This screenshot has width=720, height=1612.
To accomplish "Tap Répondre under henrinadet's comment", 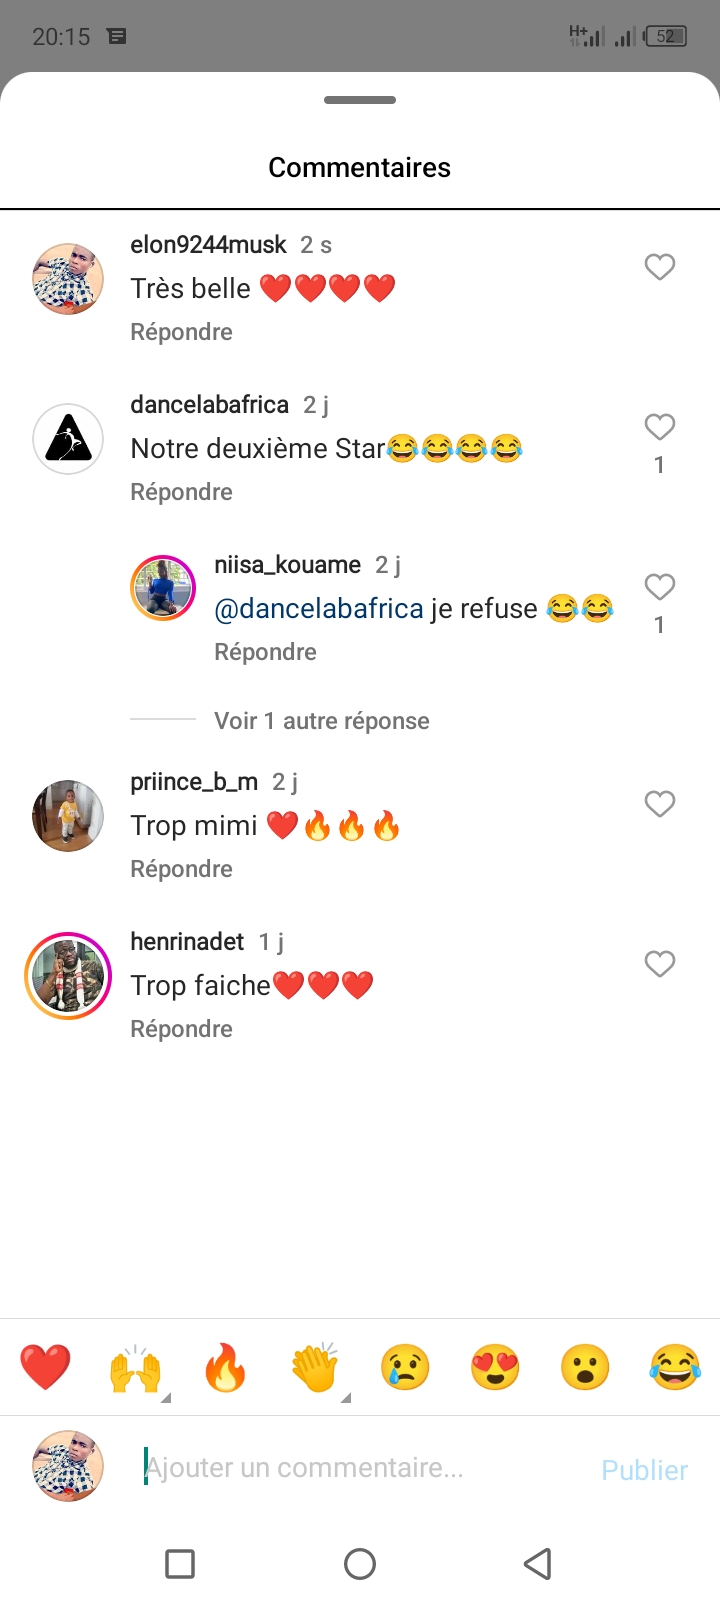I will tap(181, 1029).
